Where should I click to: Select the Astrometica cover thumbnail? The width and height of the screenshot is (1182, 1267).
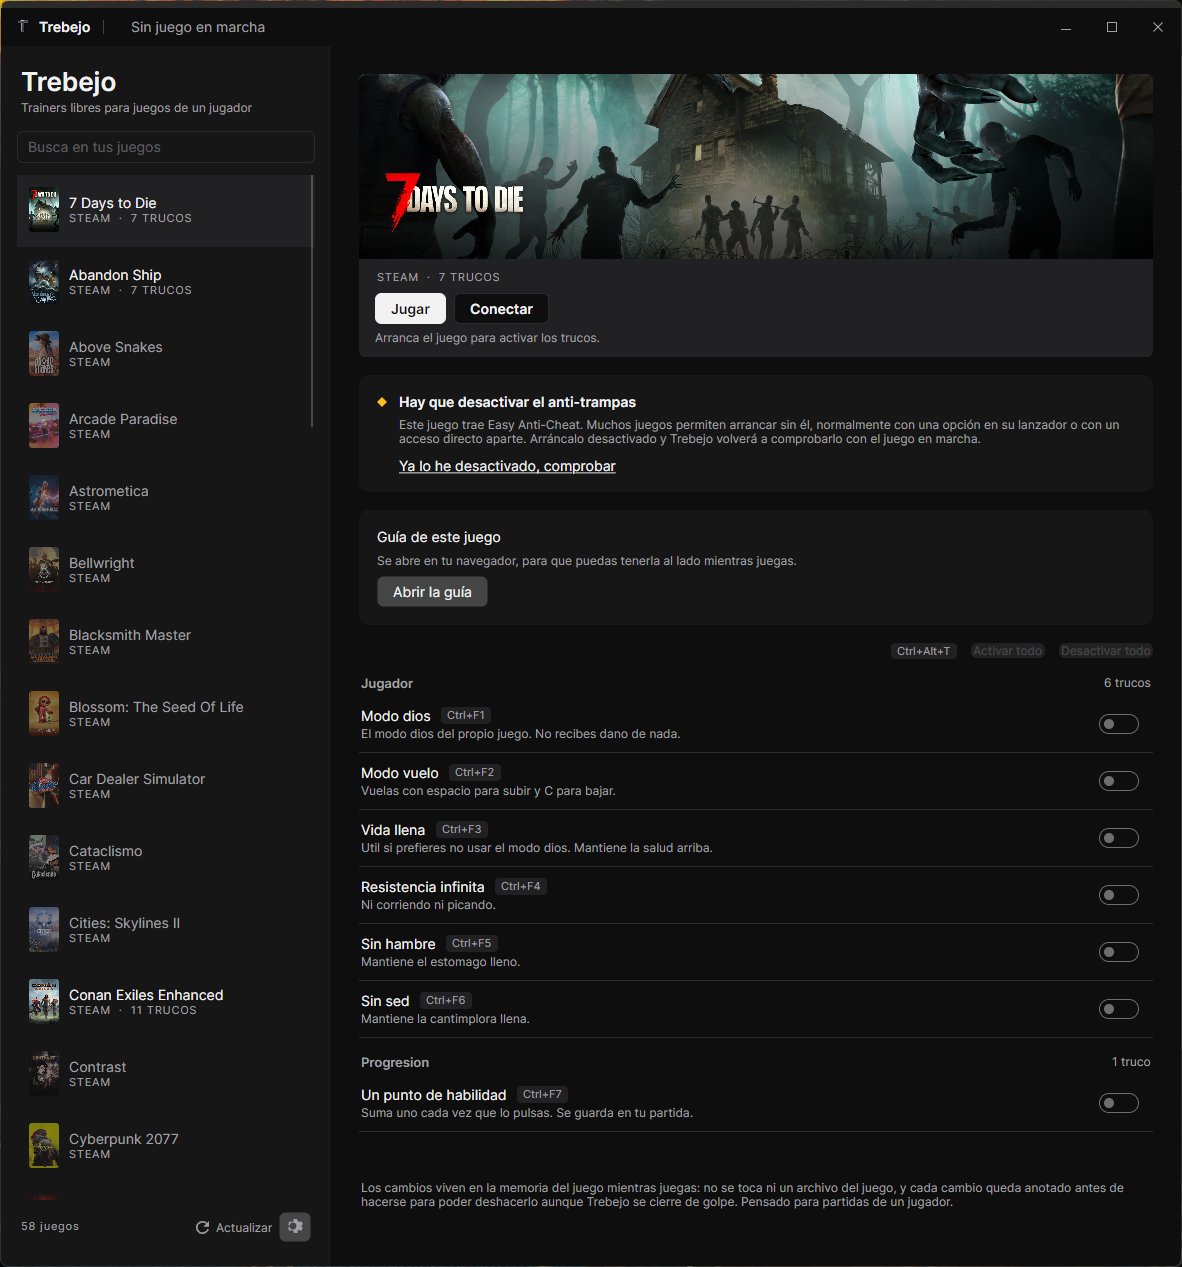click(44, 498)
